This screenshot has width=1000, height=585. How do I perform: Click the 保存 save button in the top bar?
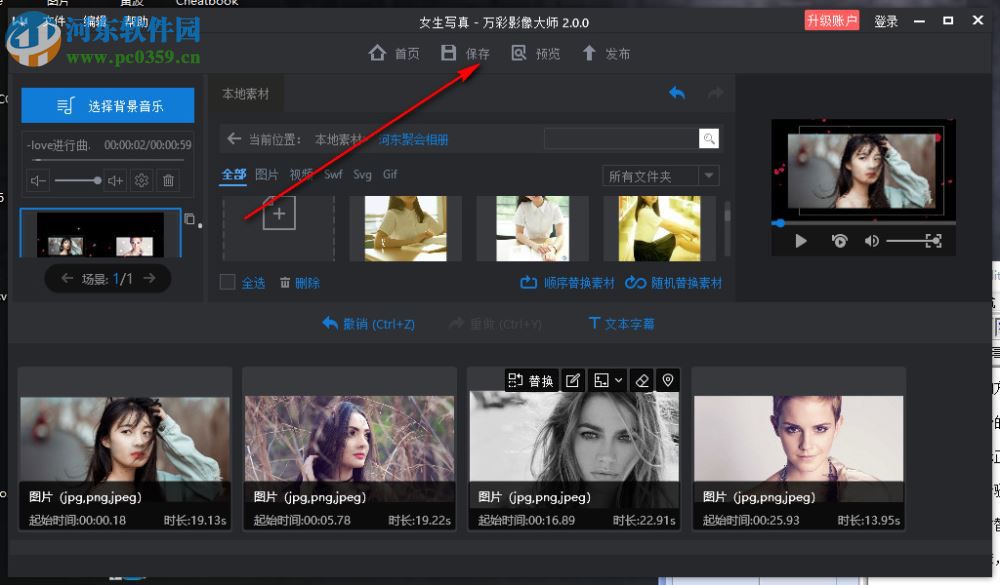tap(465, 53)
